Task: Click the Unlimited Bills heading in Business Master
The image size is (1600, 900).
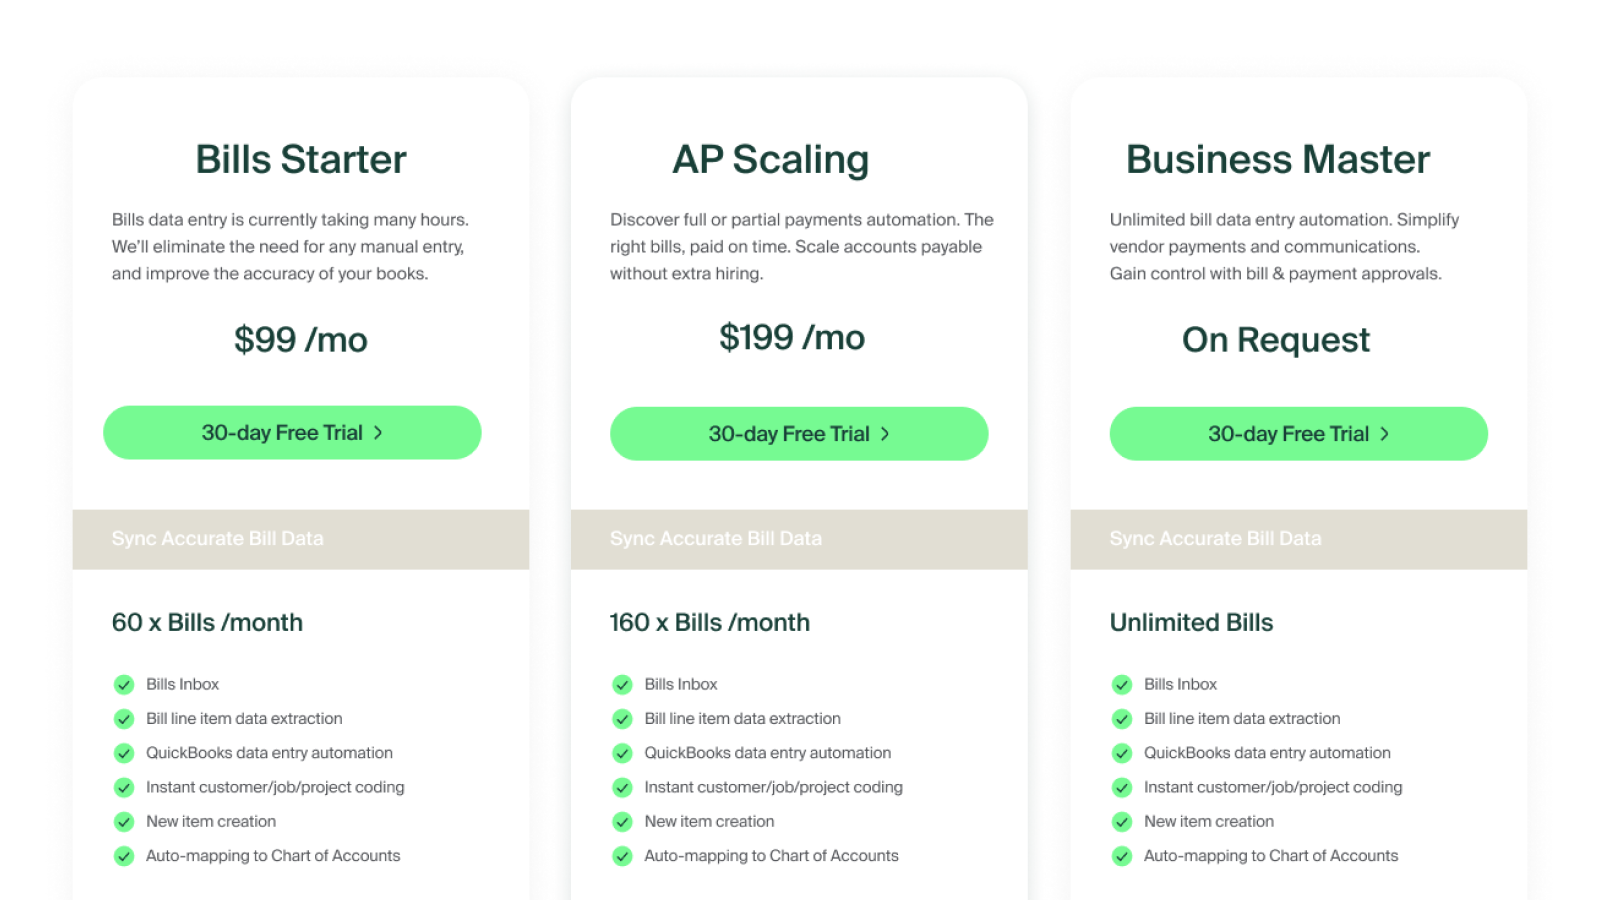Action: 1191,622
